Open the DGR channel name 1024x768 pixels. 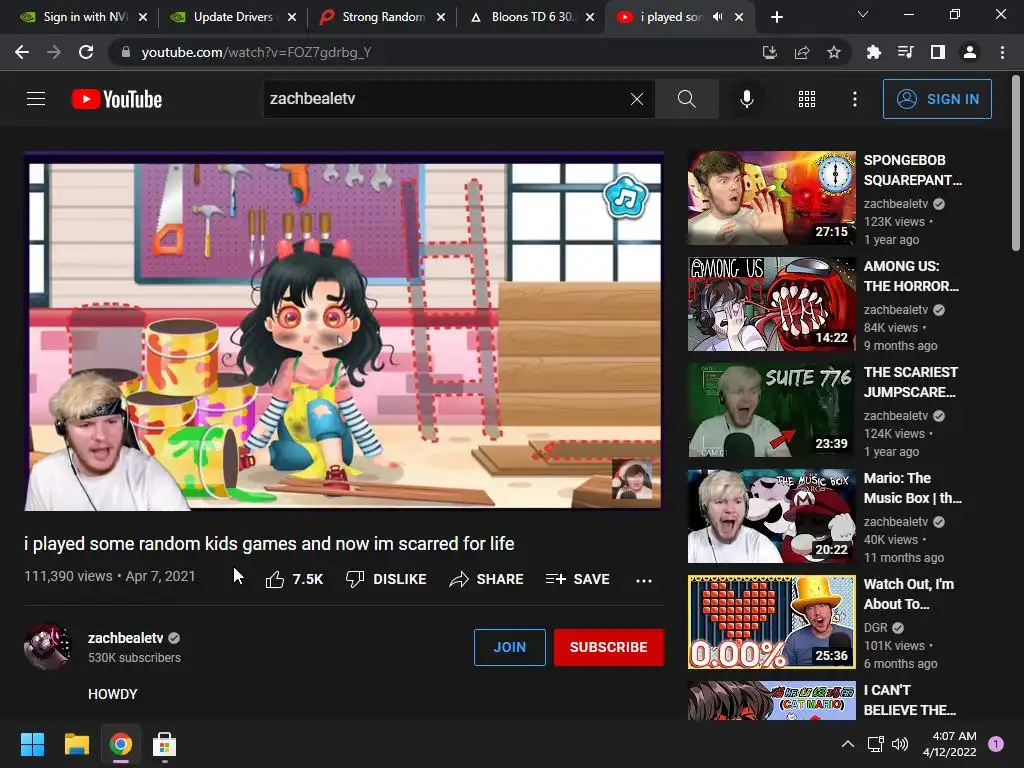pos(875,628)
